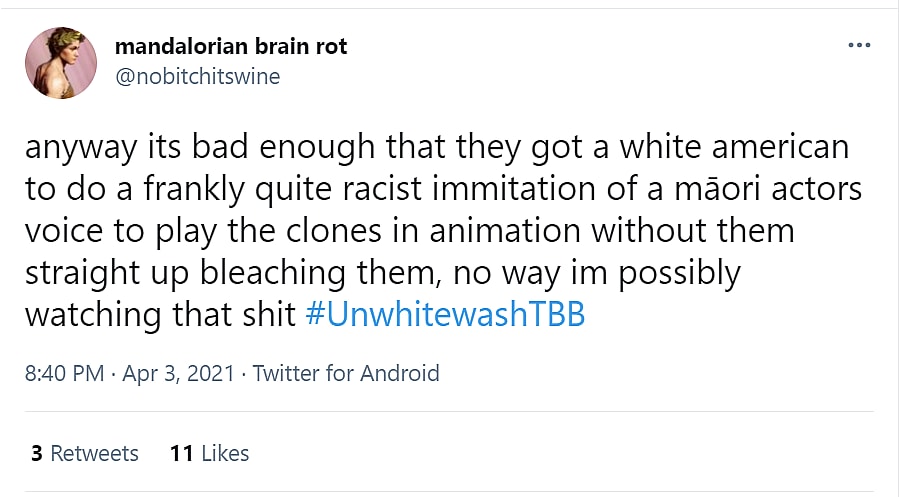Click the words watching that shit

click(161, 315)
